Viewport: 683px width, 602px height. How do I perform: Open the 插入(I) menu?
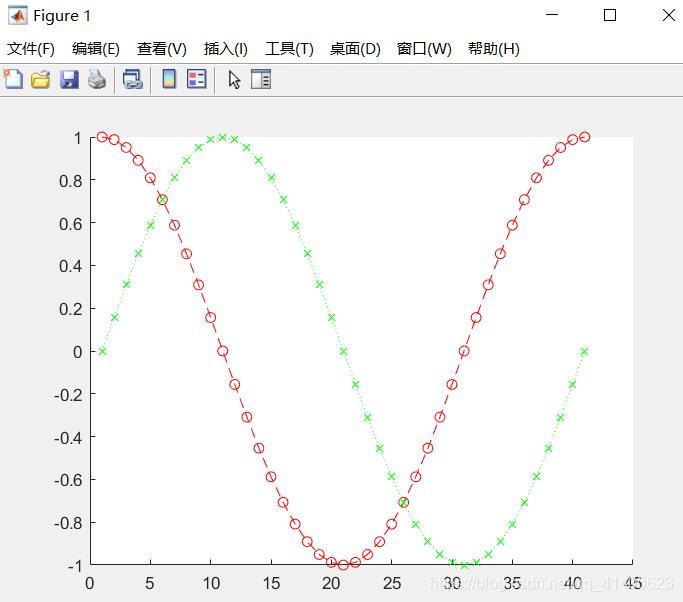tap(226, 49)
